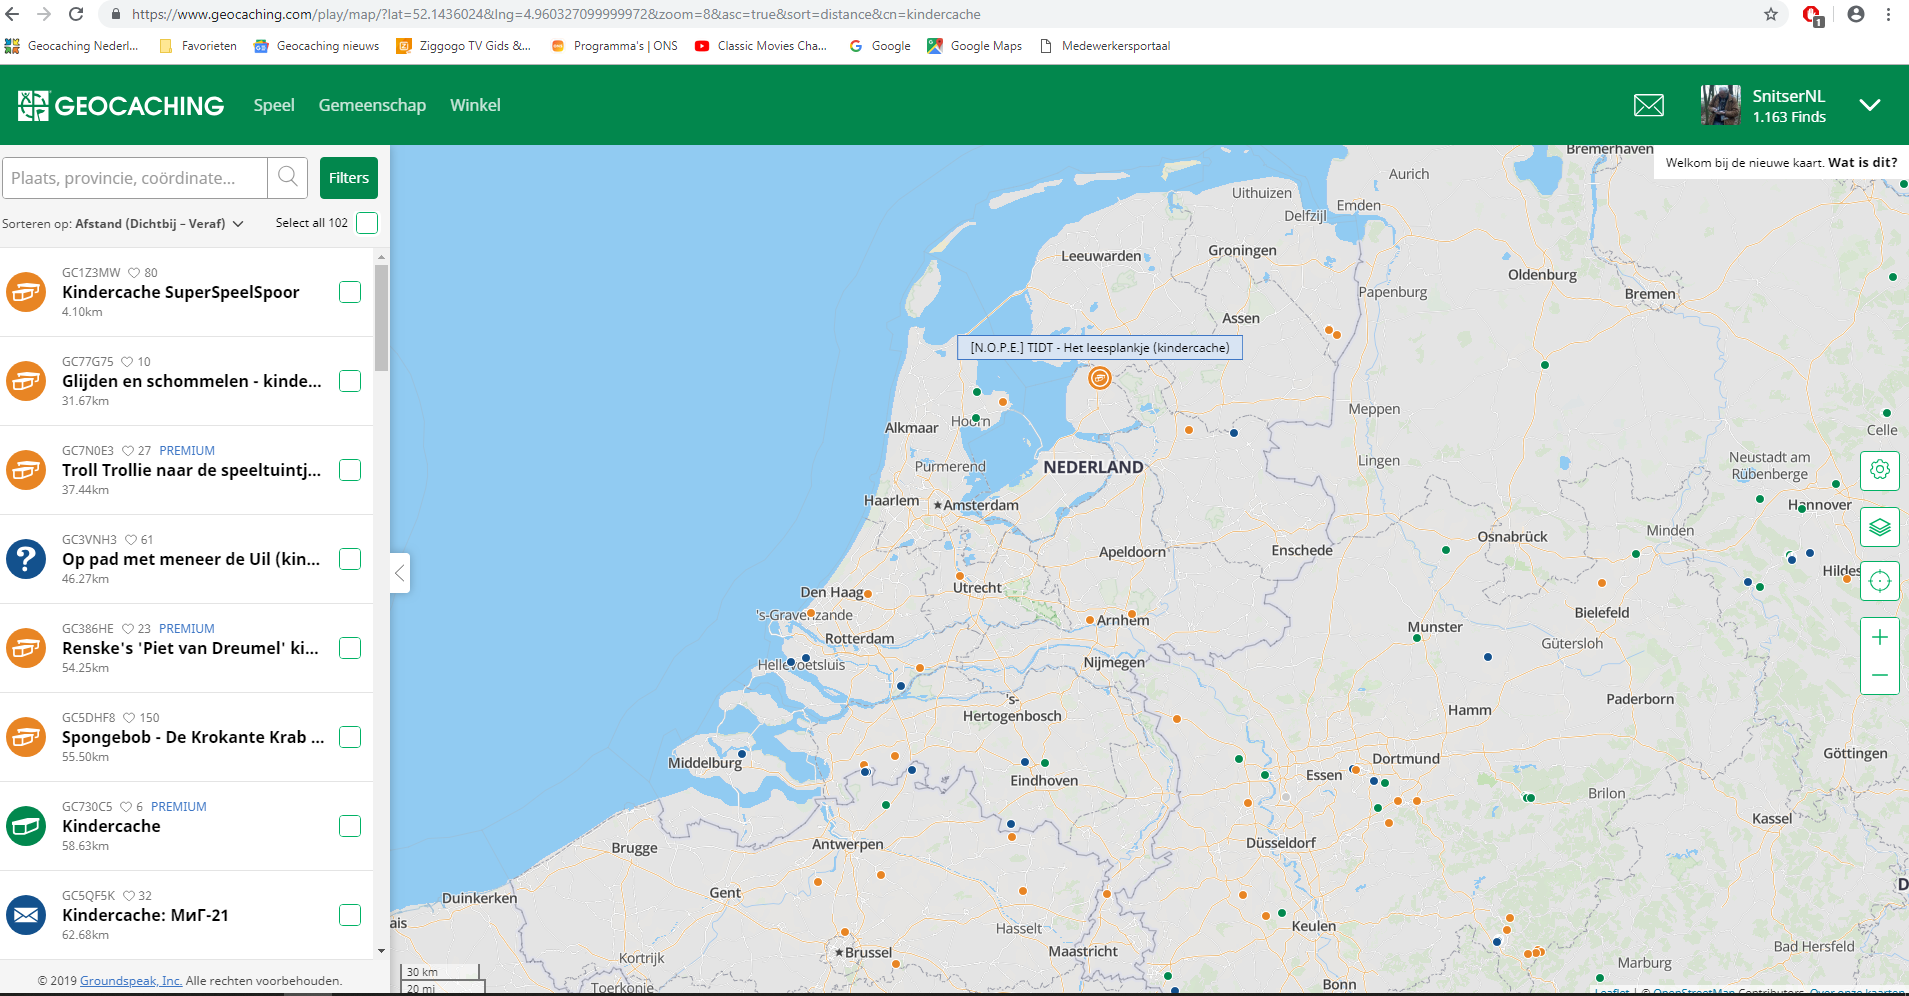The width and height of the screenshot is (1909, 996).
Task: Open the Groundspeak, Inc. link
Action: click(x=131, y=981)
